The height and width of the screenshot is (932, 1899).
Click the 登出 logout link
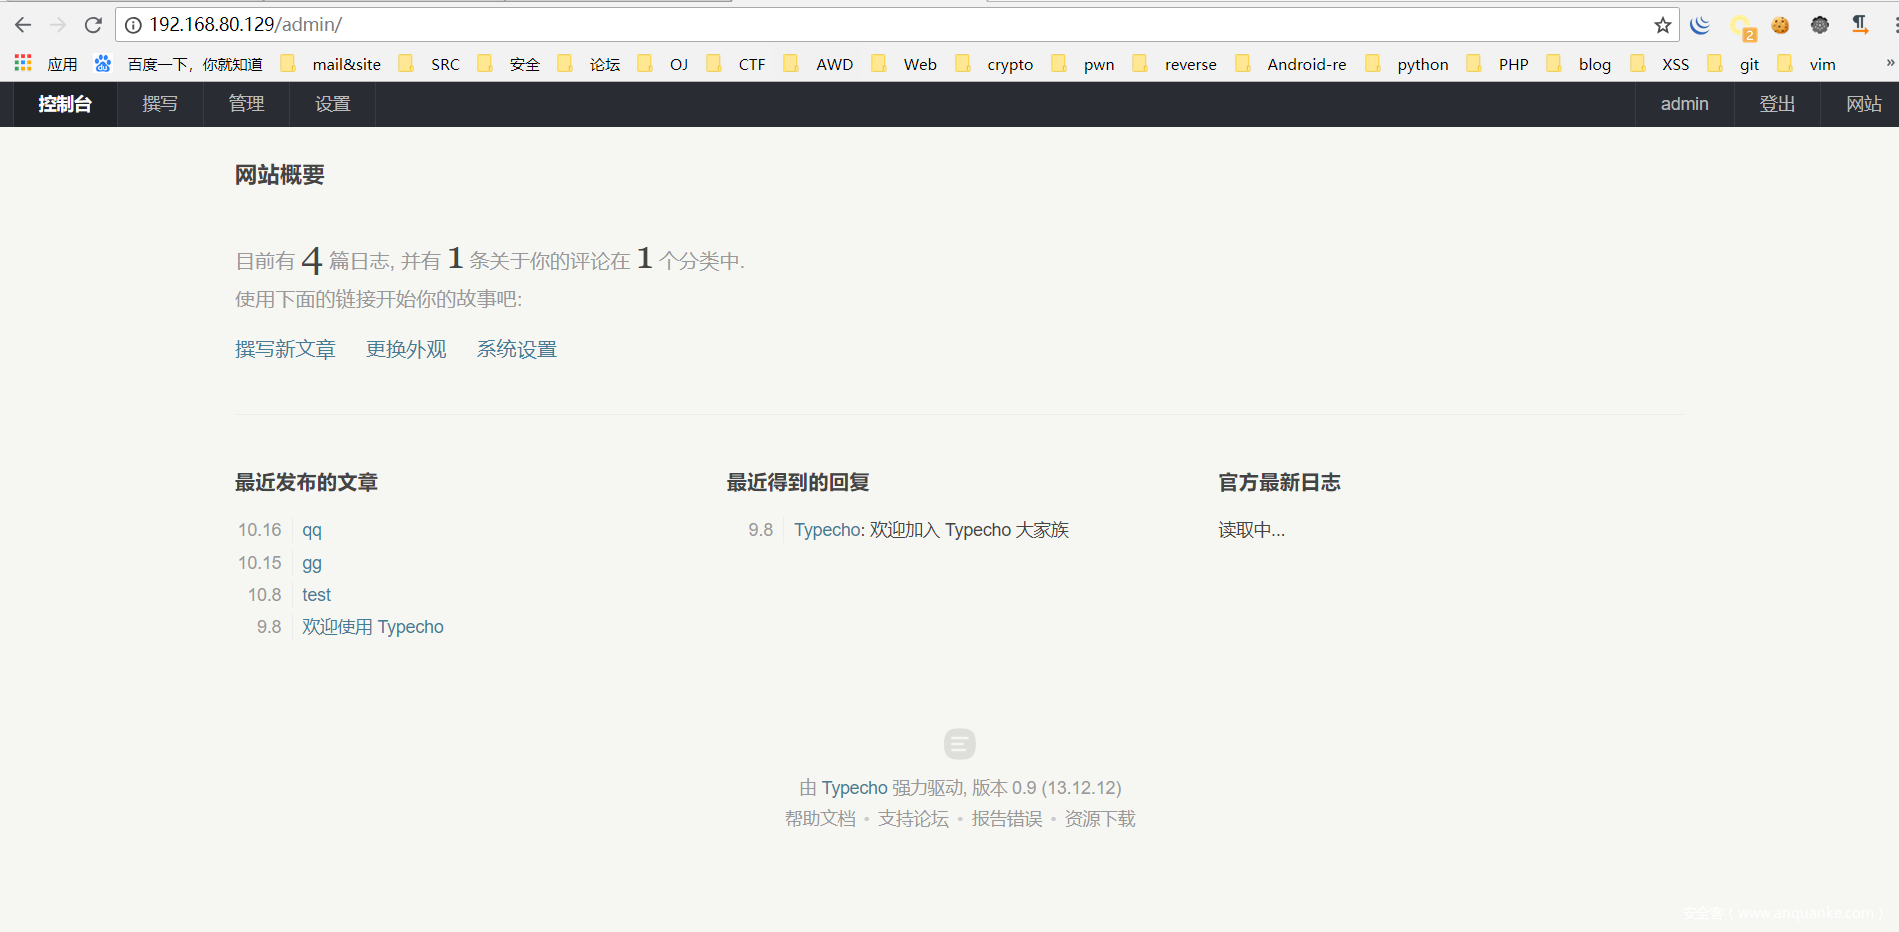point(1777,104)
